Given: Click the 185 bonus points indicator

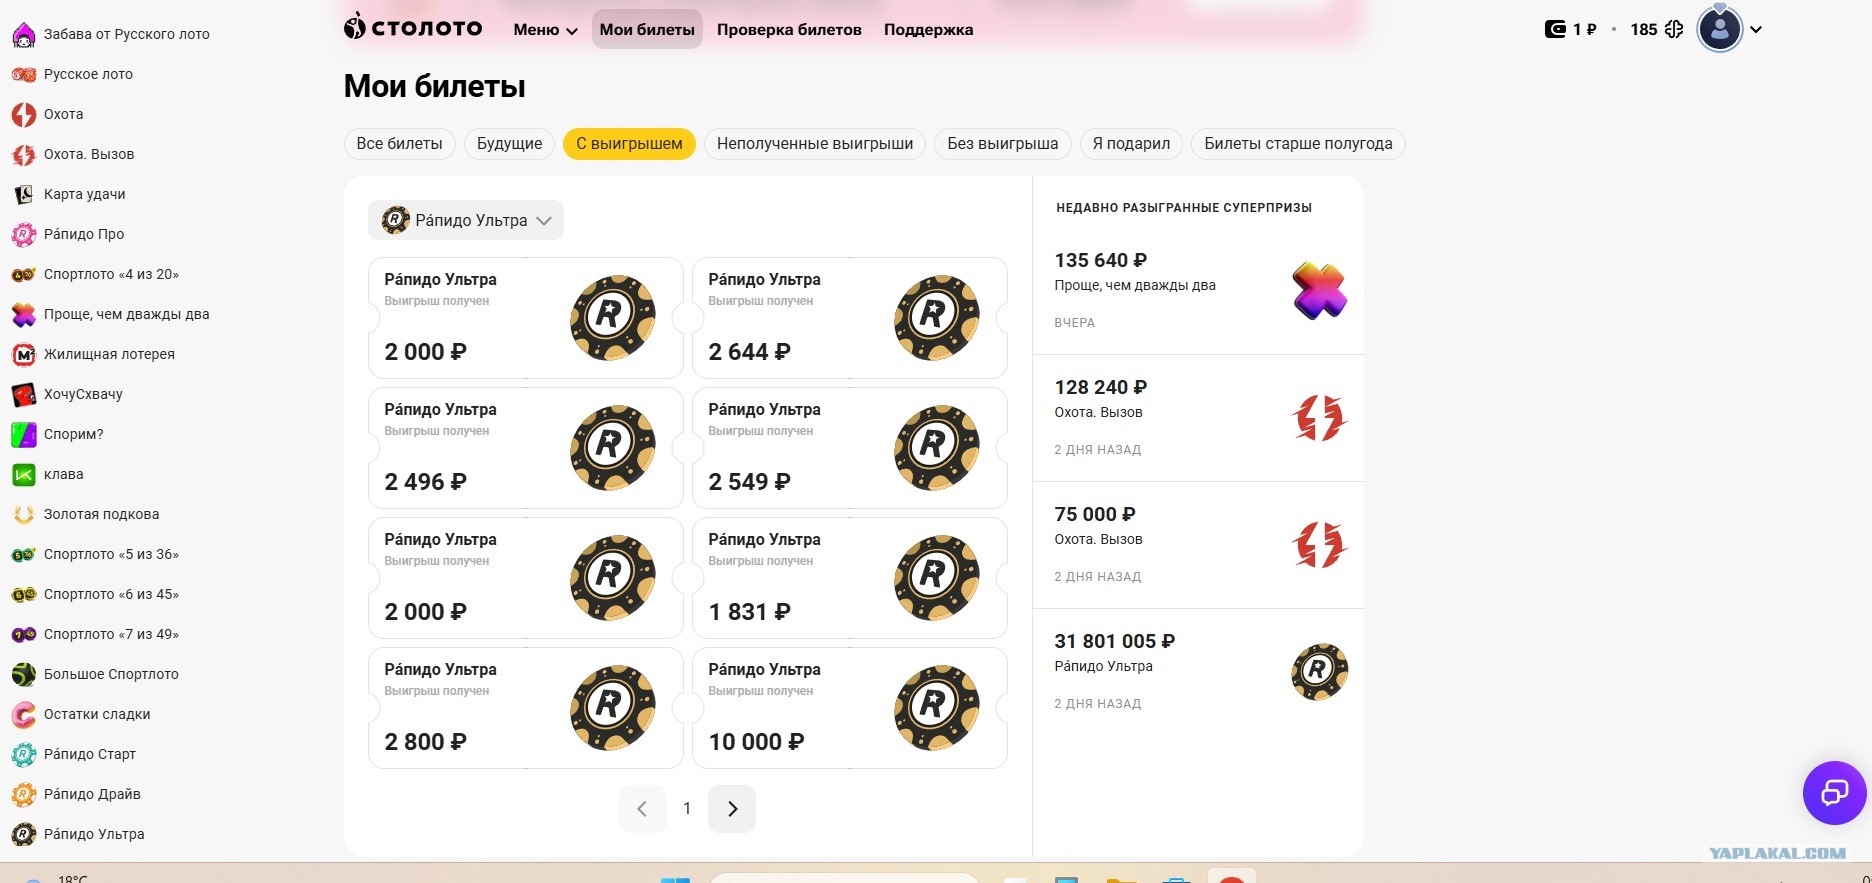Looking at the screenshot, I should [x=1657, y=29].
